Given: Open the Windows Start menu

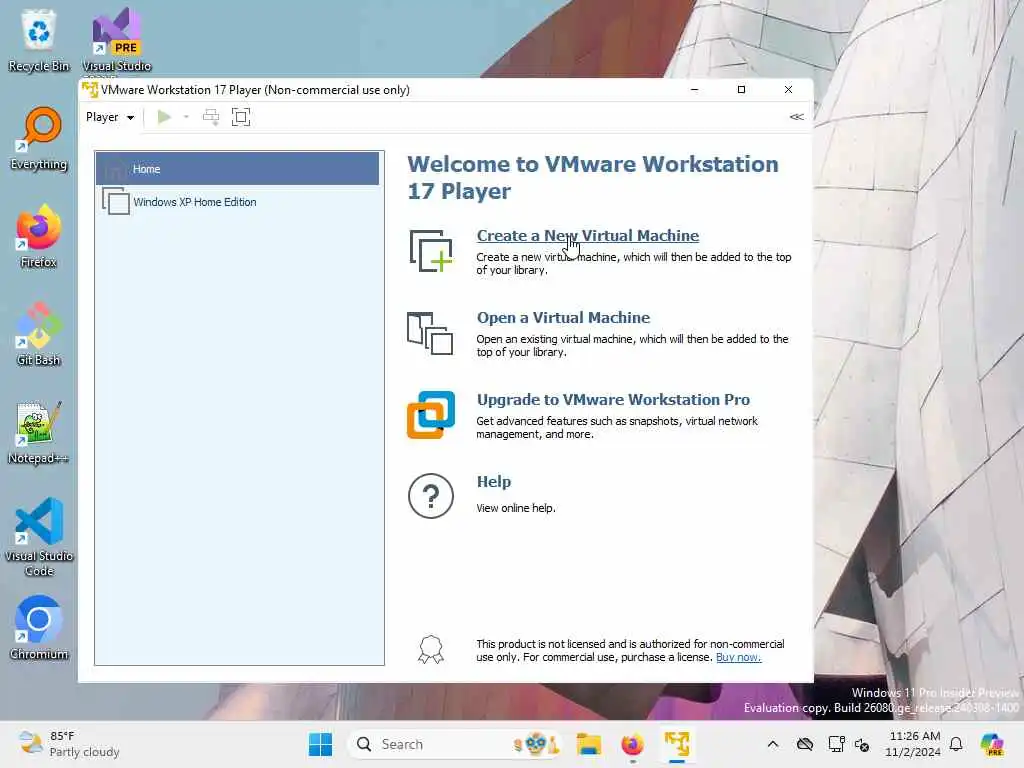Looking at the screenshot, I should coord(320,744).
